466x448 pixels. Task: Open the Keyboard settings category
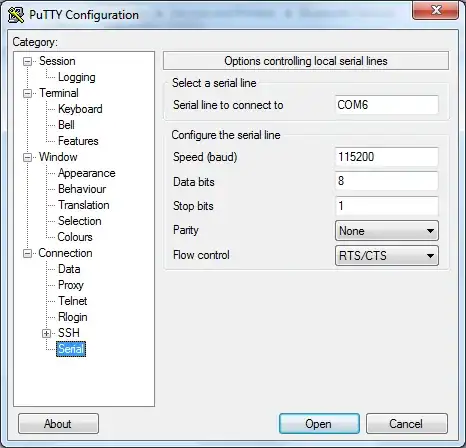(x=80, y=109)
